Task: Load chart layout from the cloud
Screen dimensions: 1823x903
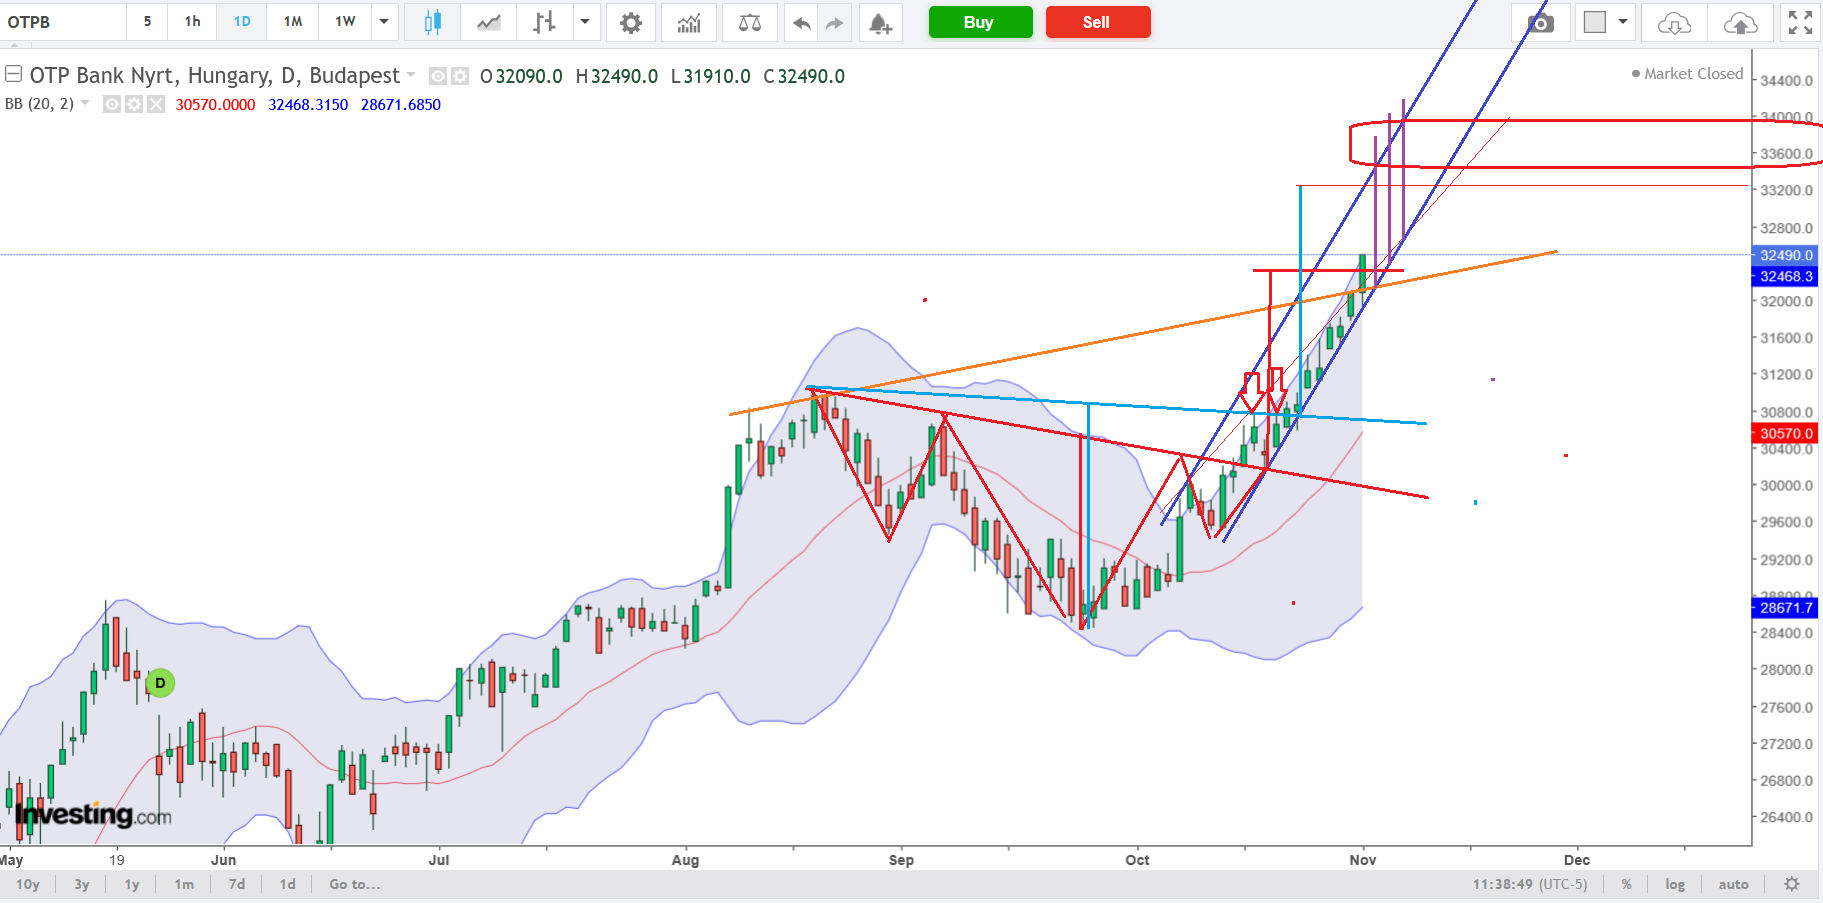Action: click(x=1674, y=22)
